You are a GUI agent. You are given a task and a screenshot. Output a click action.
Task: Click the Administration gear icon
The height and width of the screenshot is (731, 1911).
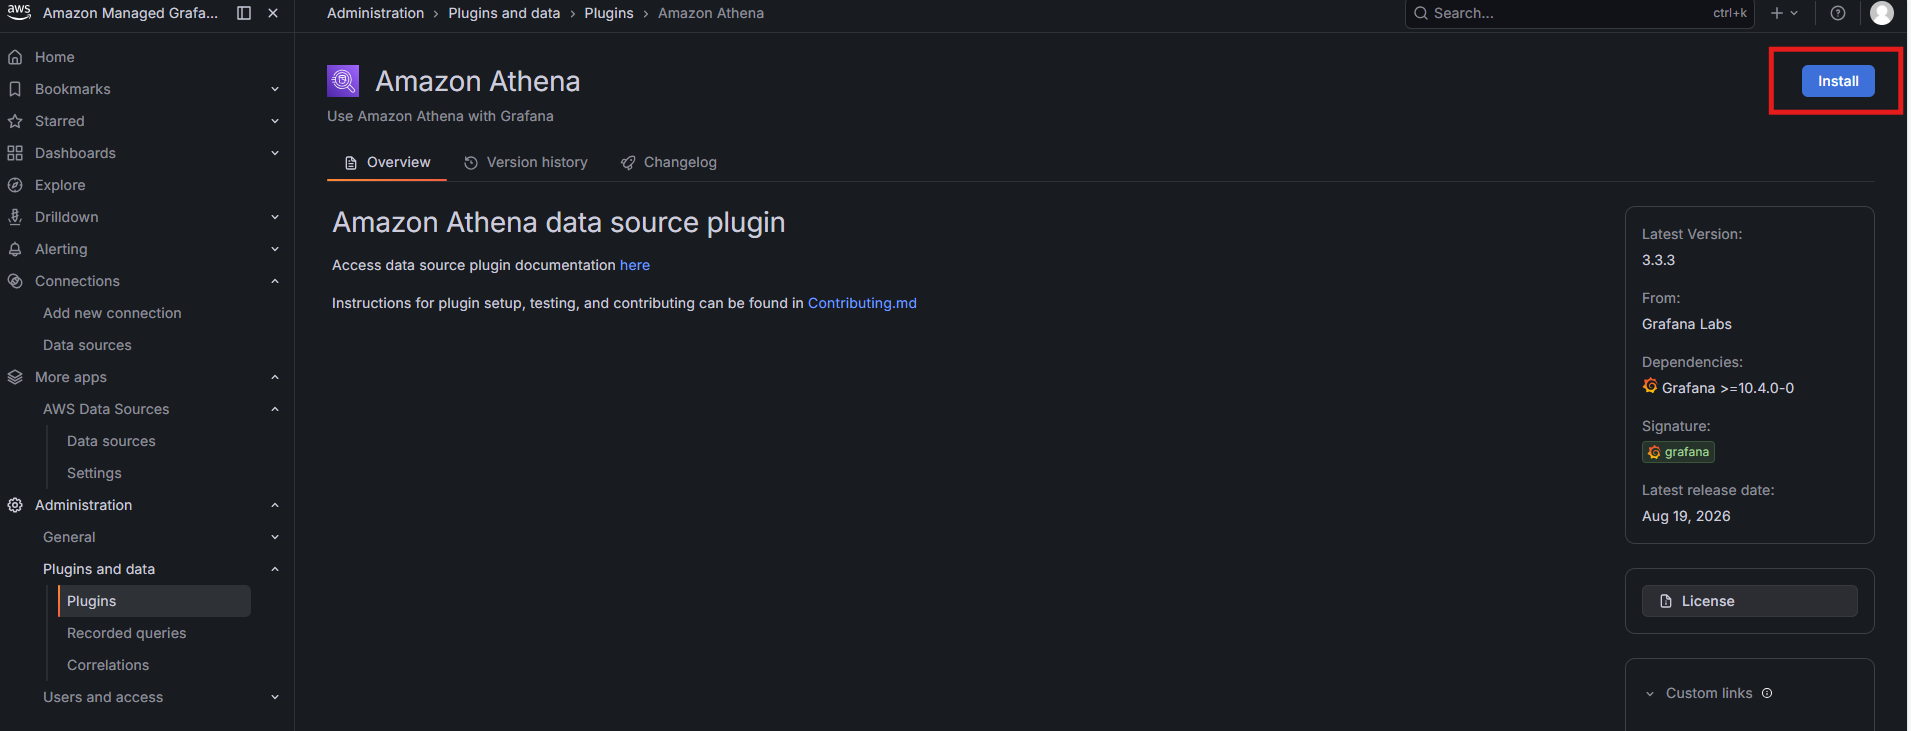[x=15, y=505]
